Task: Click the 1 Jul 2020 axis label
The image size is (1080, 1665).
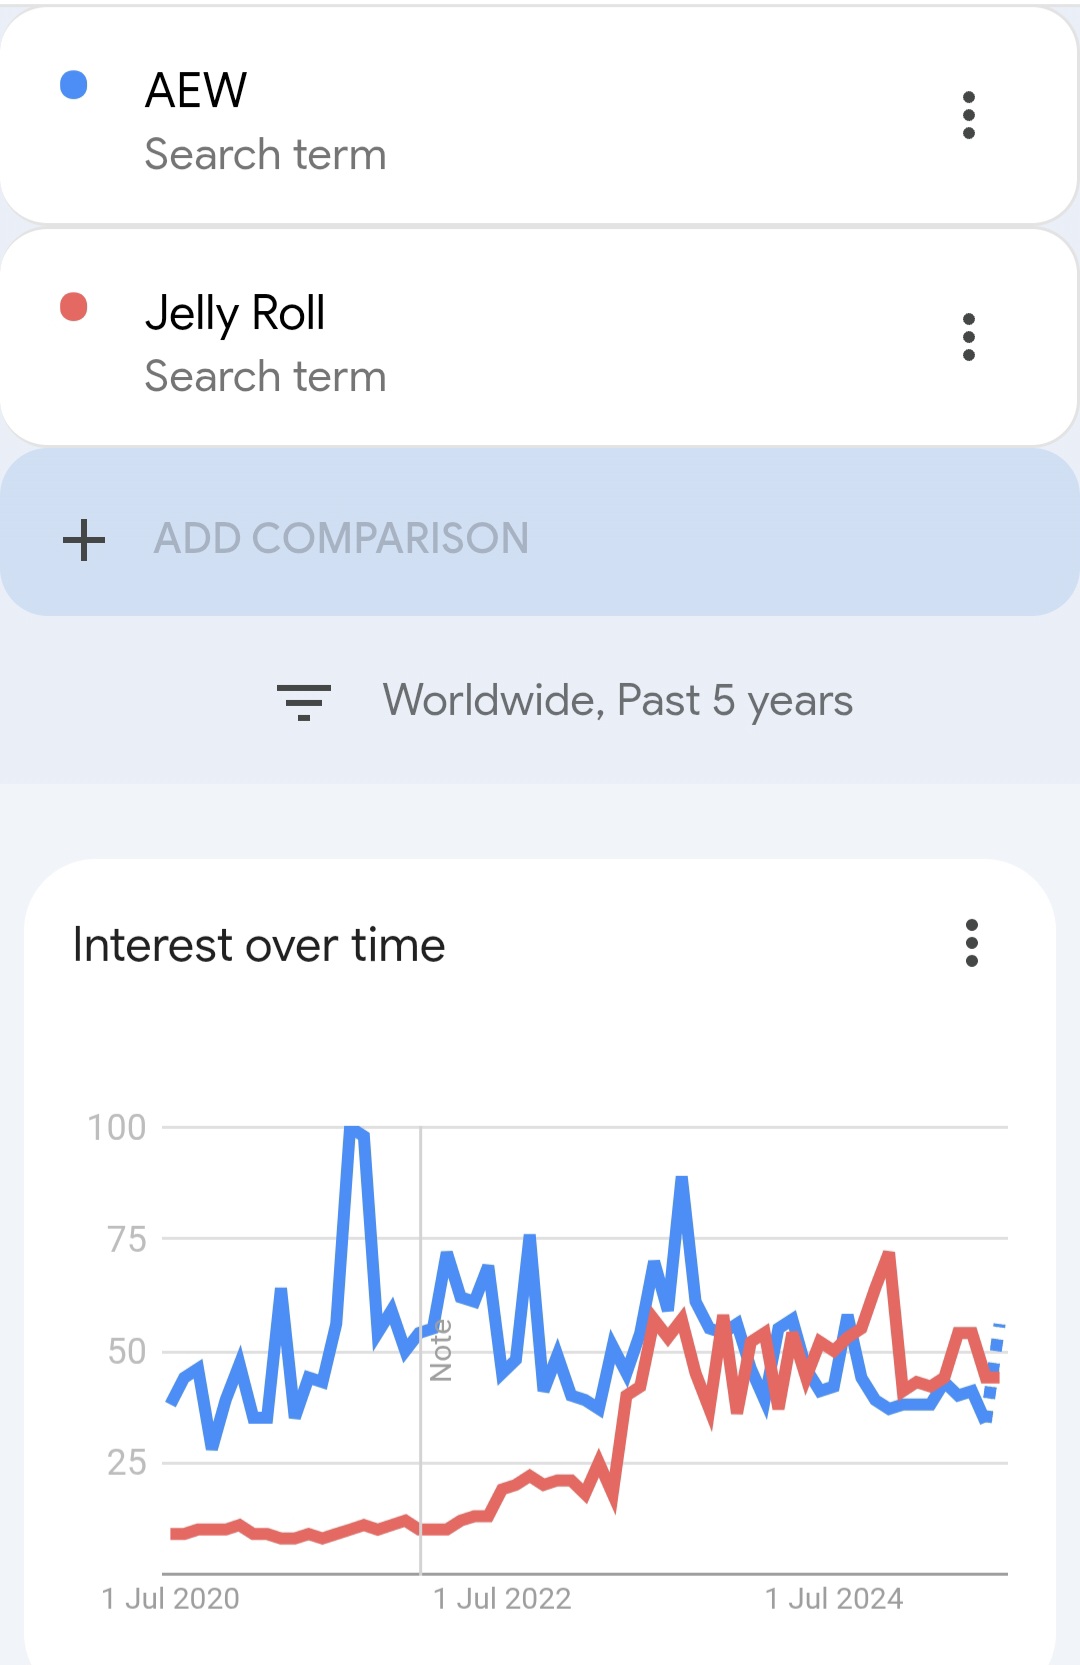Action: tap(171, 1599)
